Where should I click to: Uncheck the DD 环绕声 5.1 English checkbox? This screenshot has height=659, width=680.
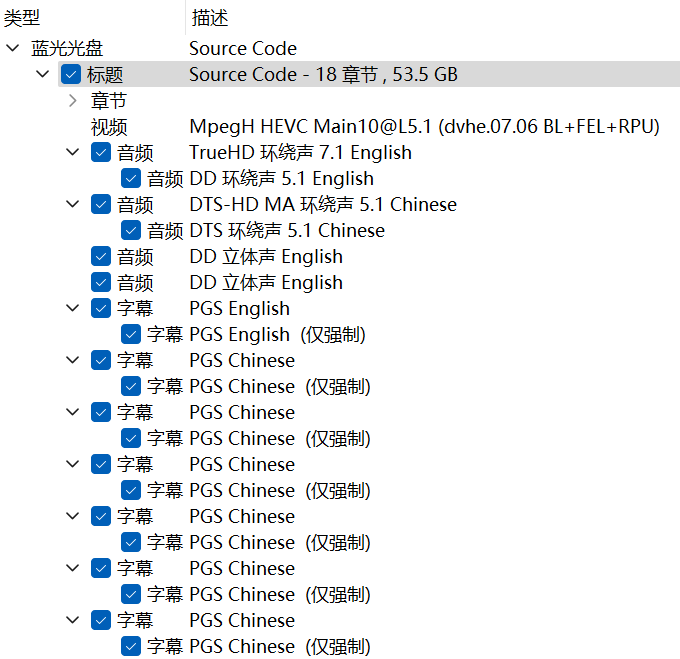tap(131, 178)
